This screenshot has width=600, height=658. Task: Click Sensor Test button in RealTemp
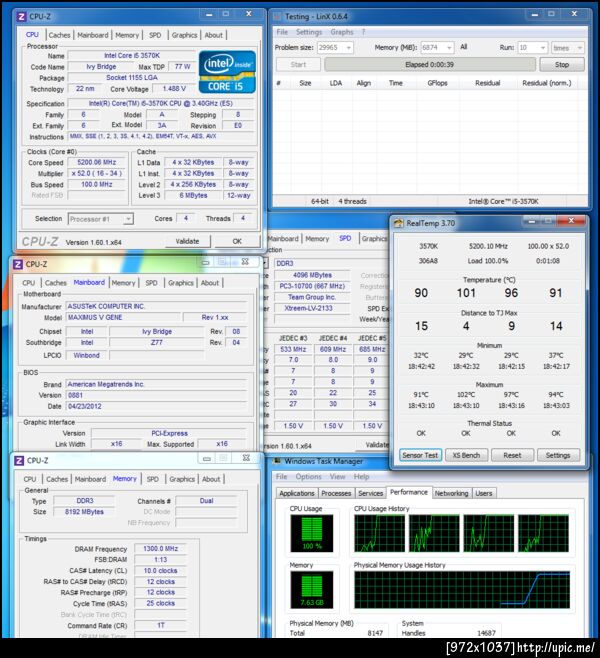click(x=420, y=455)
